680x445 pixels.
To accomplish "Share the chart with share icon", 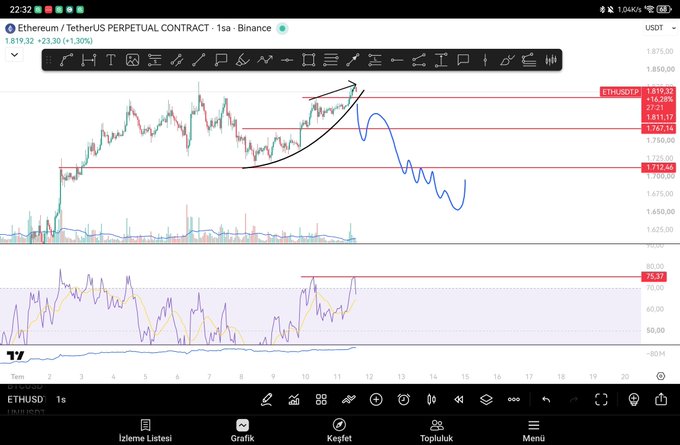I will click(661, 399).
